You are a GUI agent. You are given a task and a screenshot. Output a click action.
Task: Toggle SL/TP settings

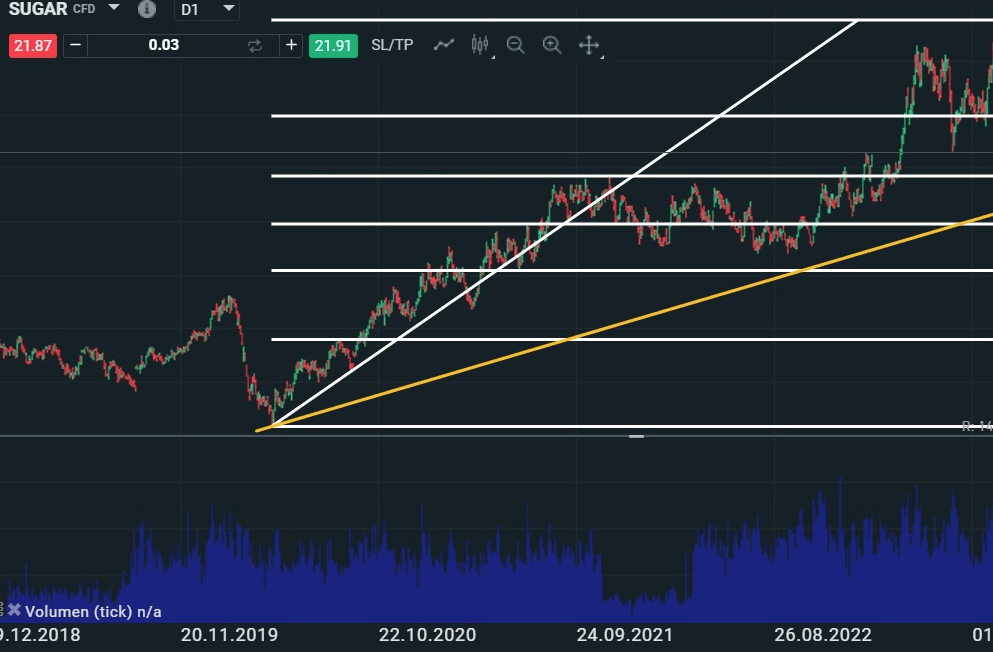pos(392,45)
